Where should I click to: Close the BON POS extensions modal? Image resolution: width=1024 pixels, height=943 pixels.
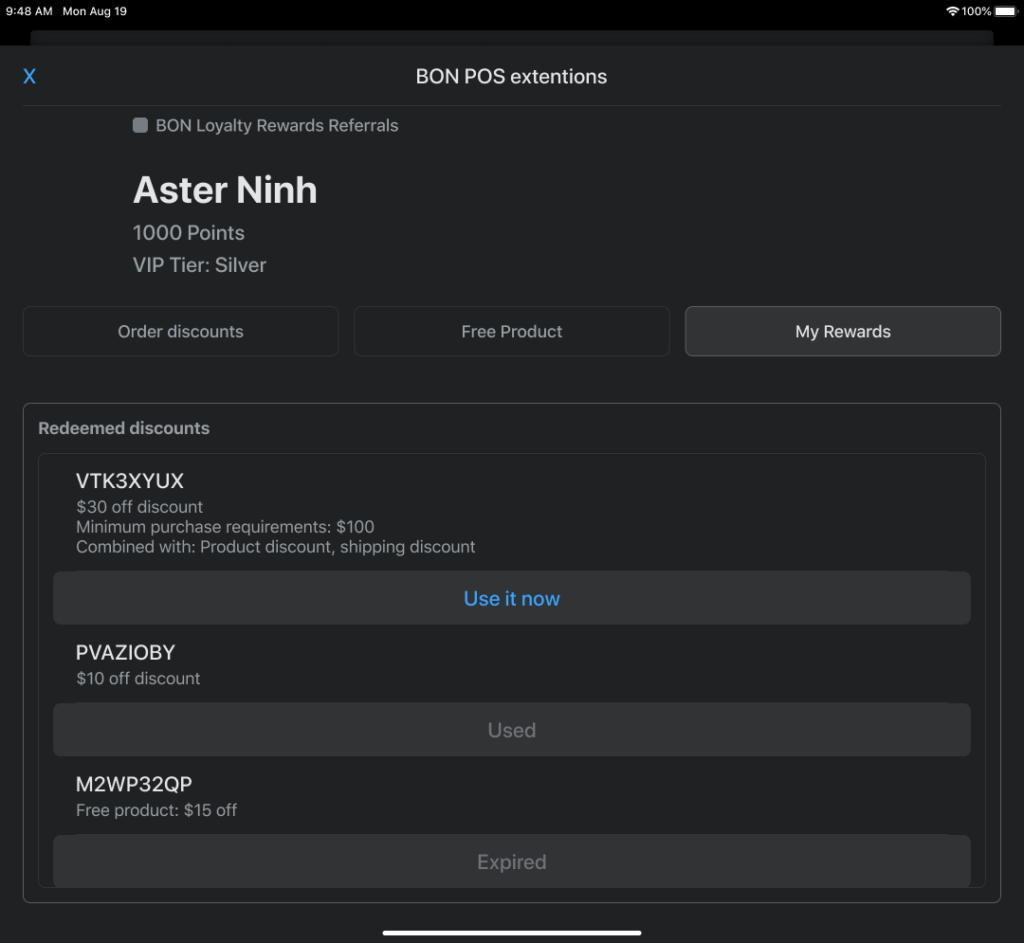pos(30,77)
